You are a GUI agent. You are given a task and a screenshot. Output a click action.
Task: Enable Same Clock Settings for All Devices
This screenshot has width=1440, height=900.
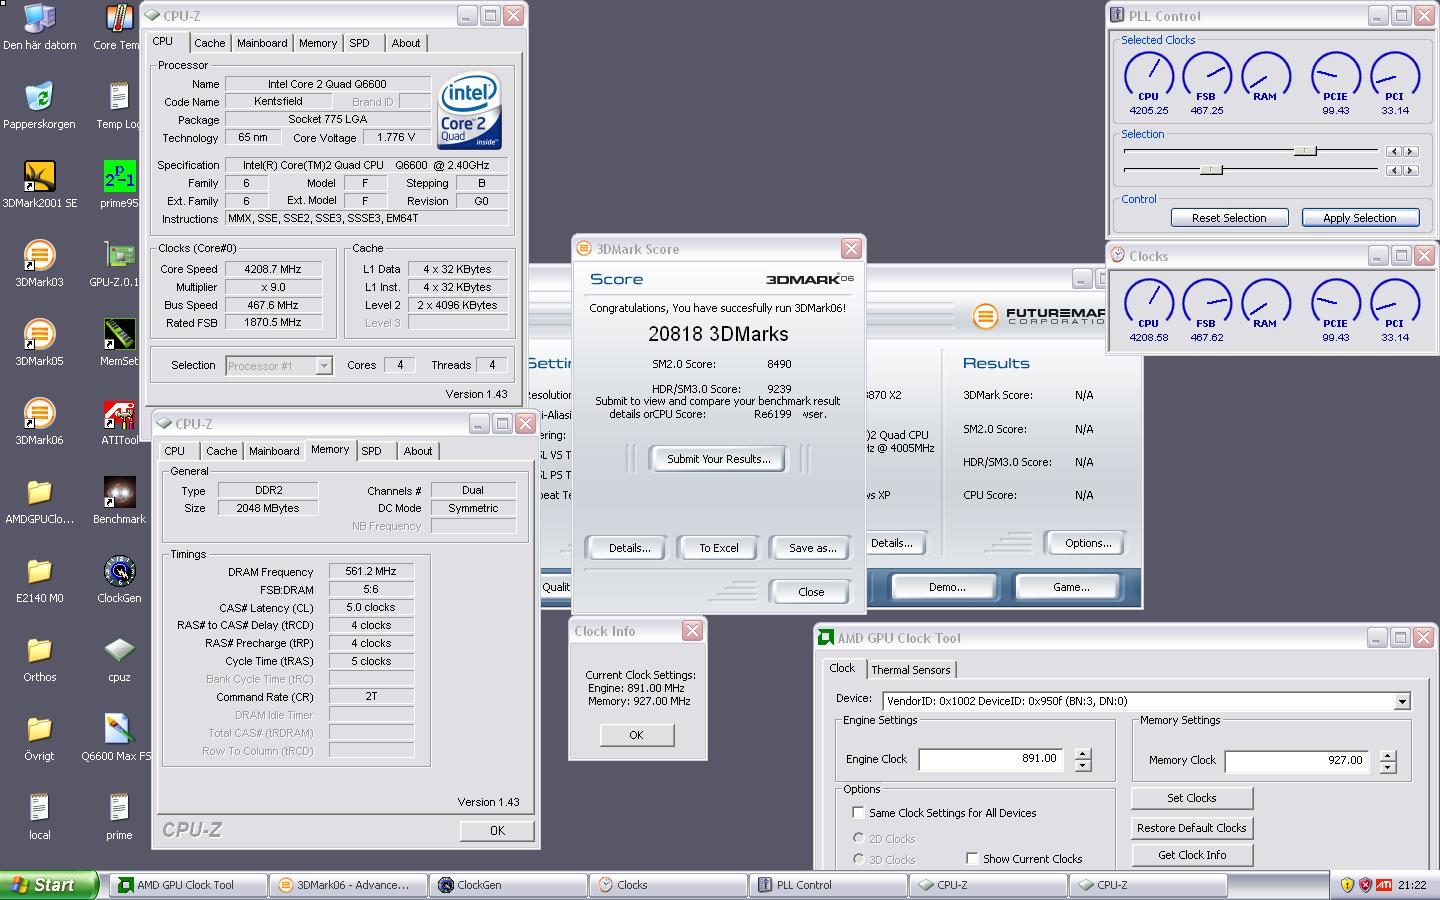[858, 813]
